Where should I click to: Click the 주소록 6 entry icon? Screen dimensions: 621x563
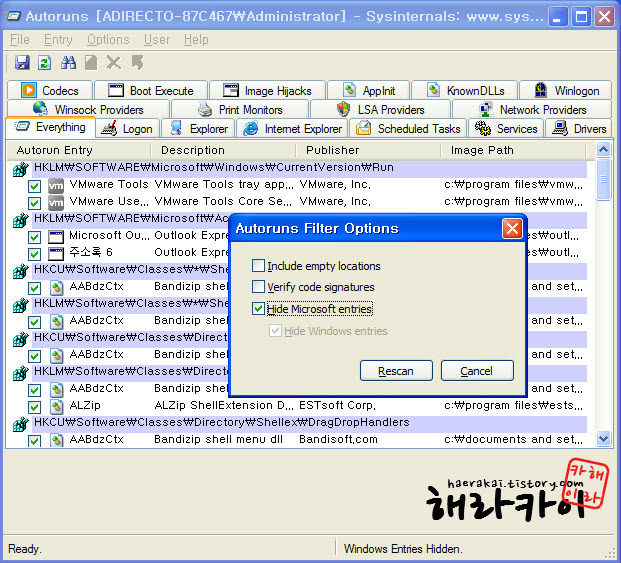tap(56, 254)
